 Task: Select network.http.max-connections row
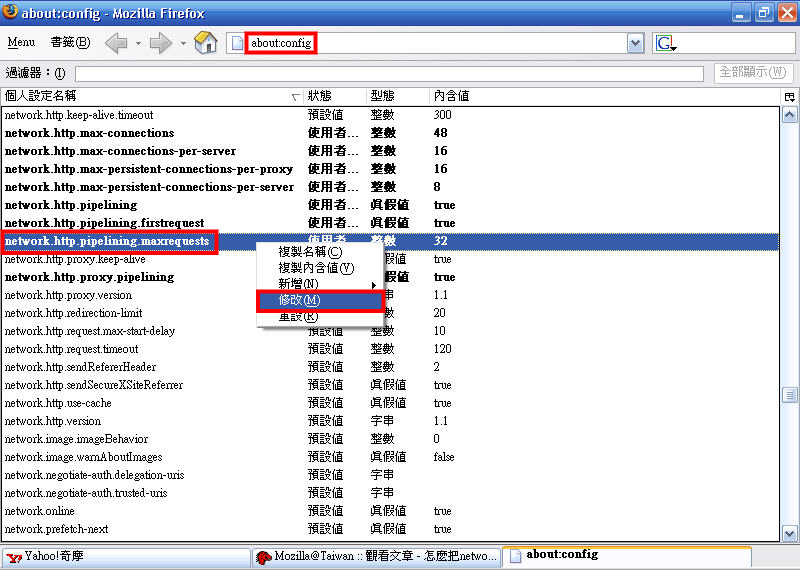[x=390, y=133]
